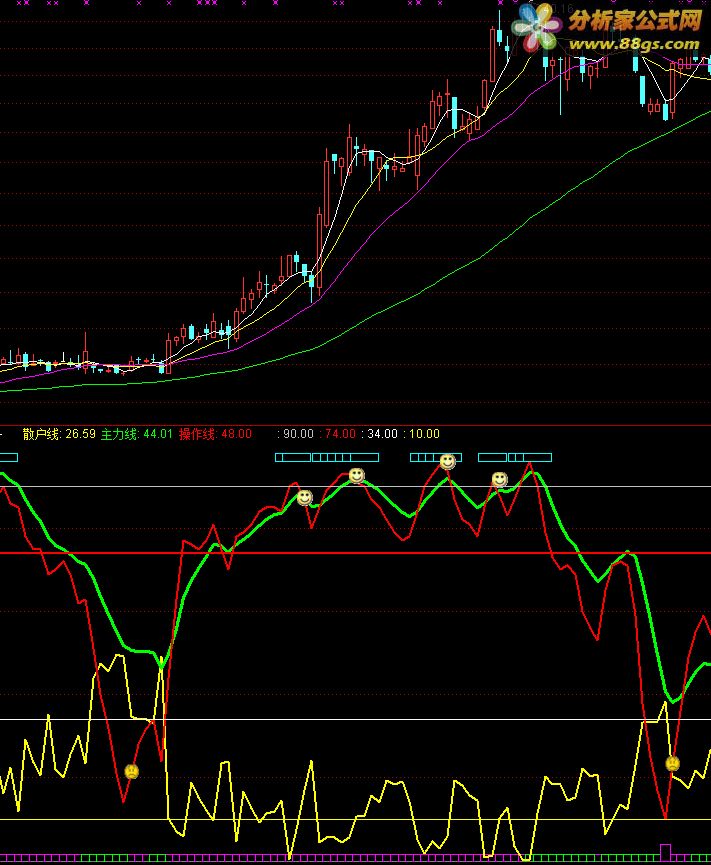Select the second smiley marker on the green line peak
This screenshot has width=711, height=865.
point(357,476)
